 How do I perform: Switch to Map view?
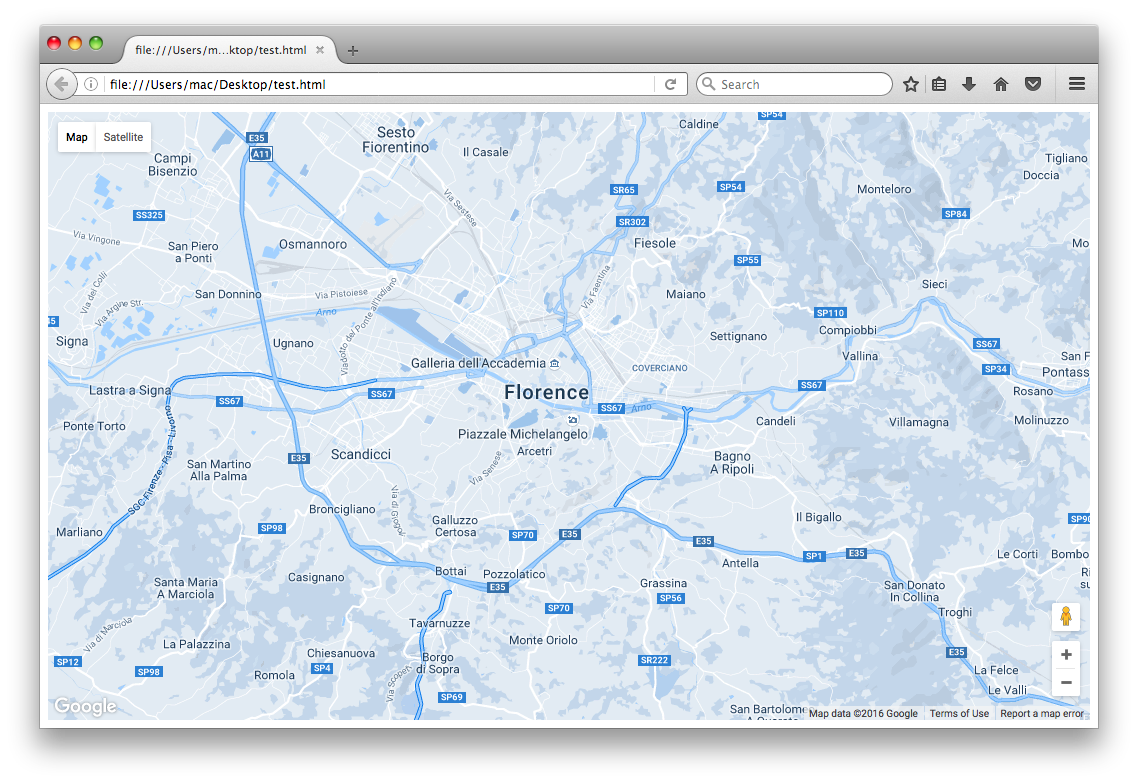[77, 137]
